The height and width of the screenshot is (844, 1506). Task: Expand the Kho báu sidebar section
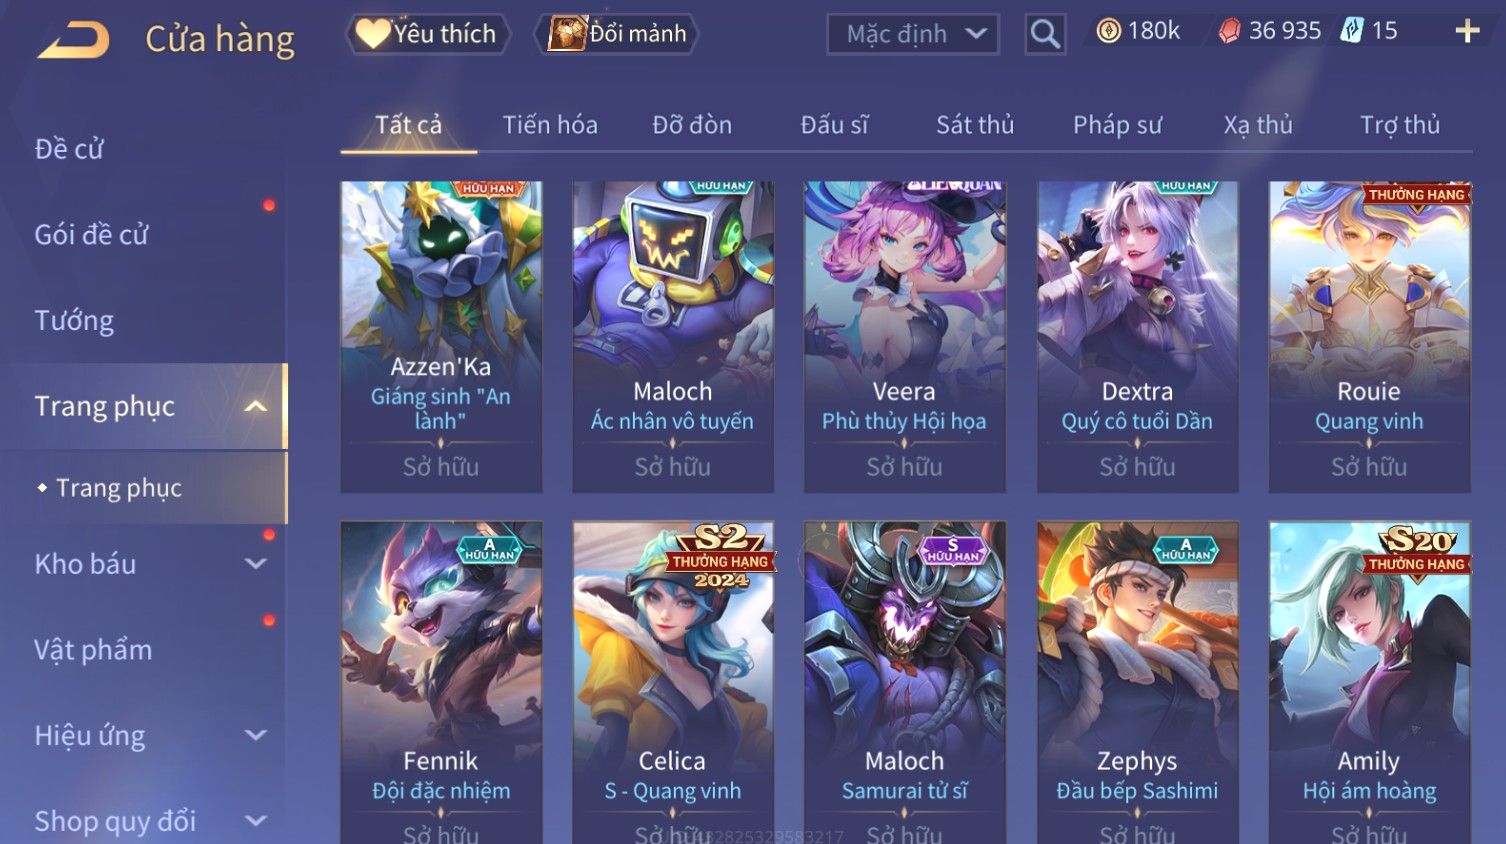256,564
